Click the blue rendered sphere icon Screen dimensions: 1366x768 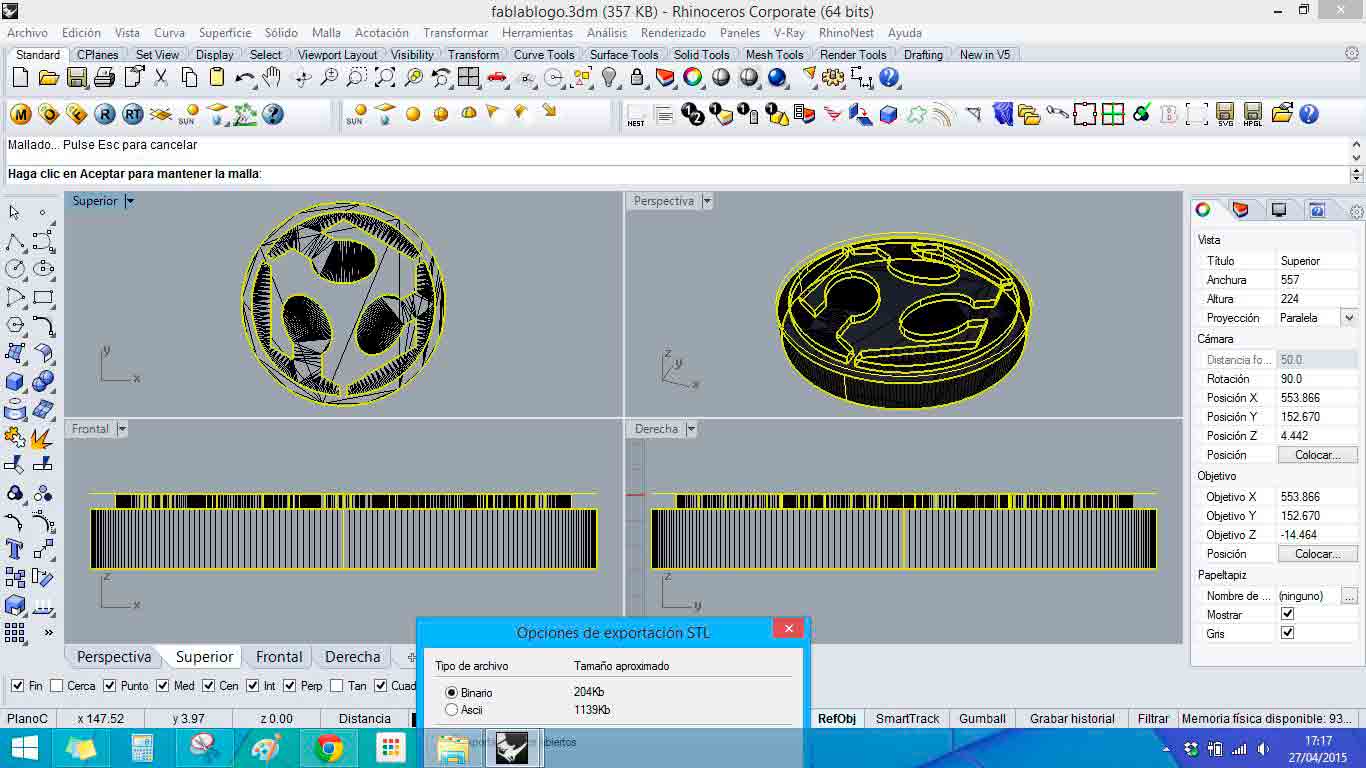point(777,78)
